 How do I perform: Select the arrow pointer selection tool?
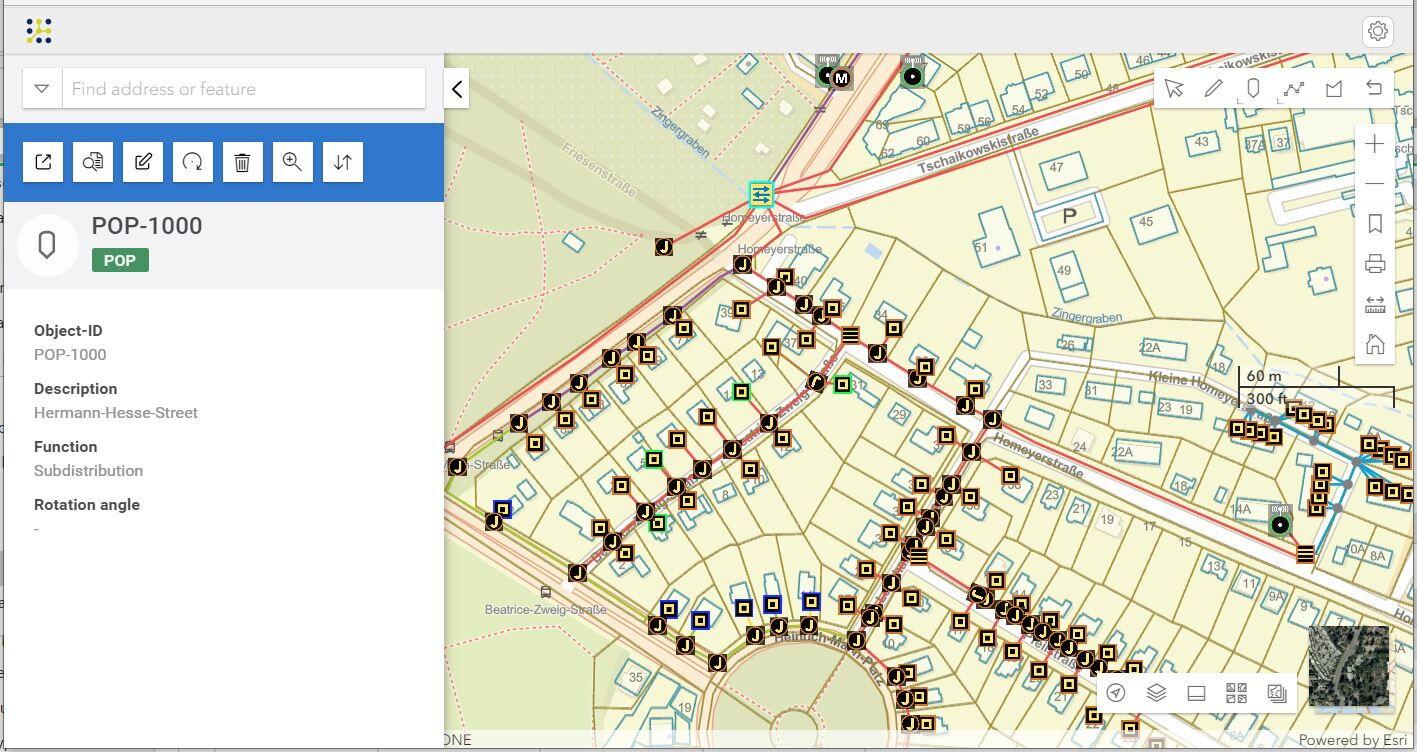[1174, 89]
